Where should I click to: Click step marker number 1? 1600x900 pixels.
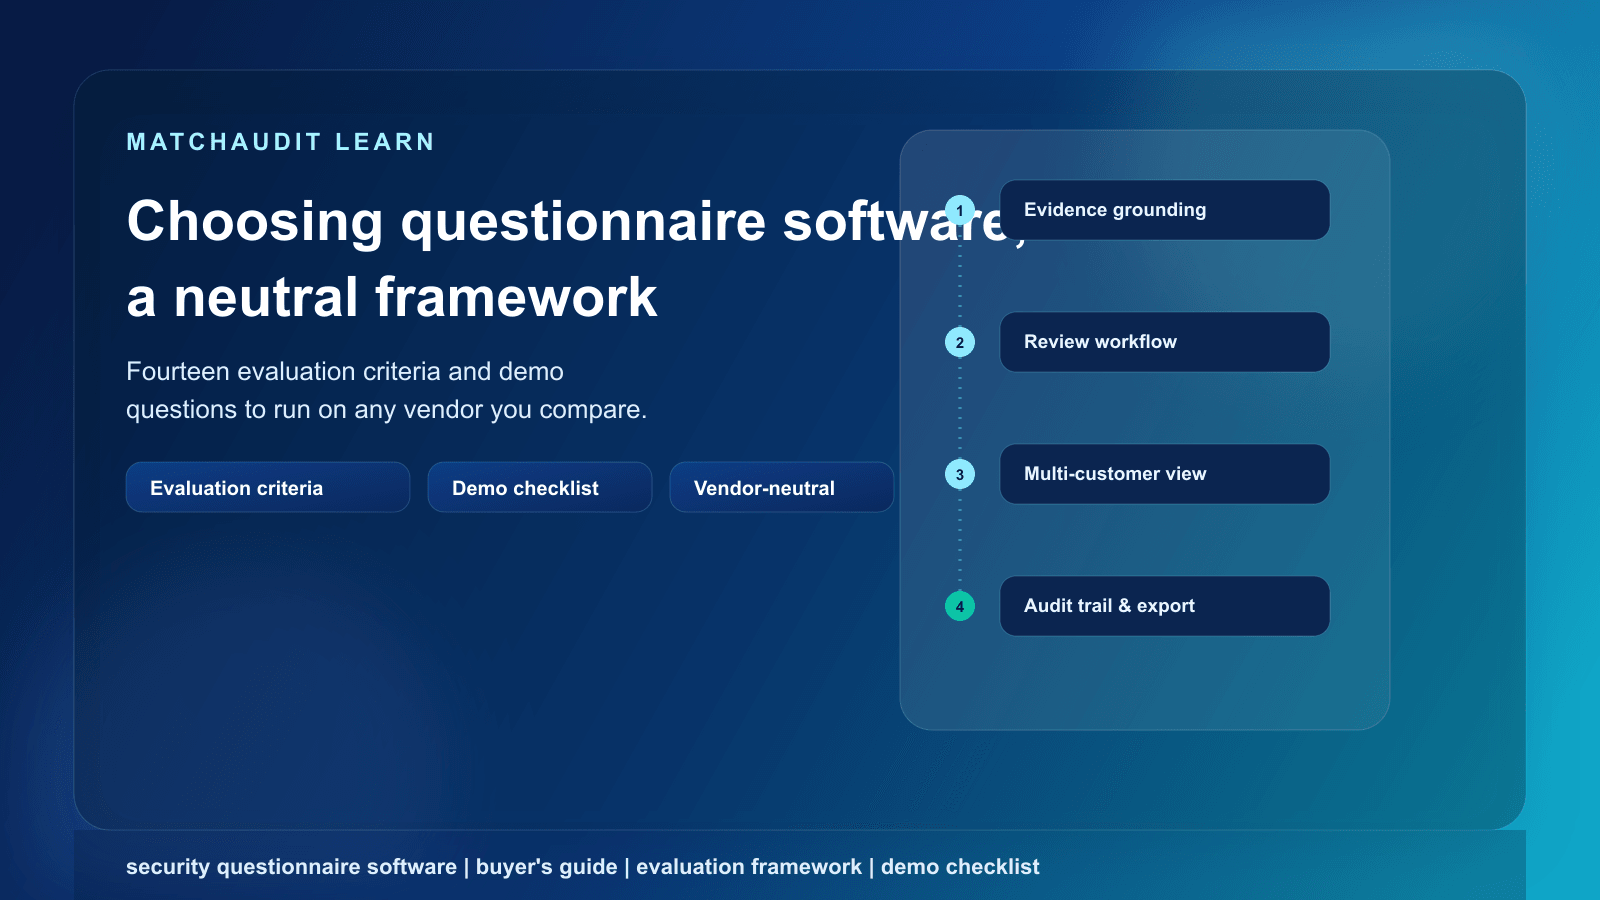(960, 210)
